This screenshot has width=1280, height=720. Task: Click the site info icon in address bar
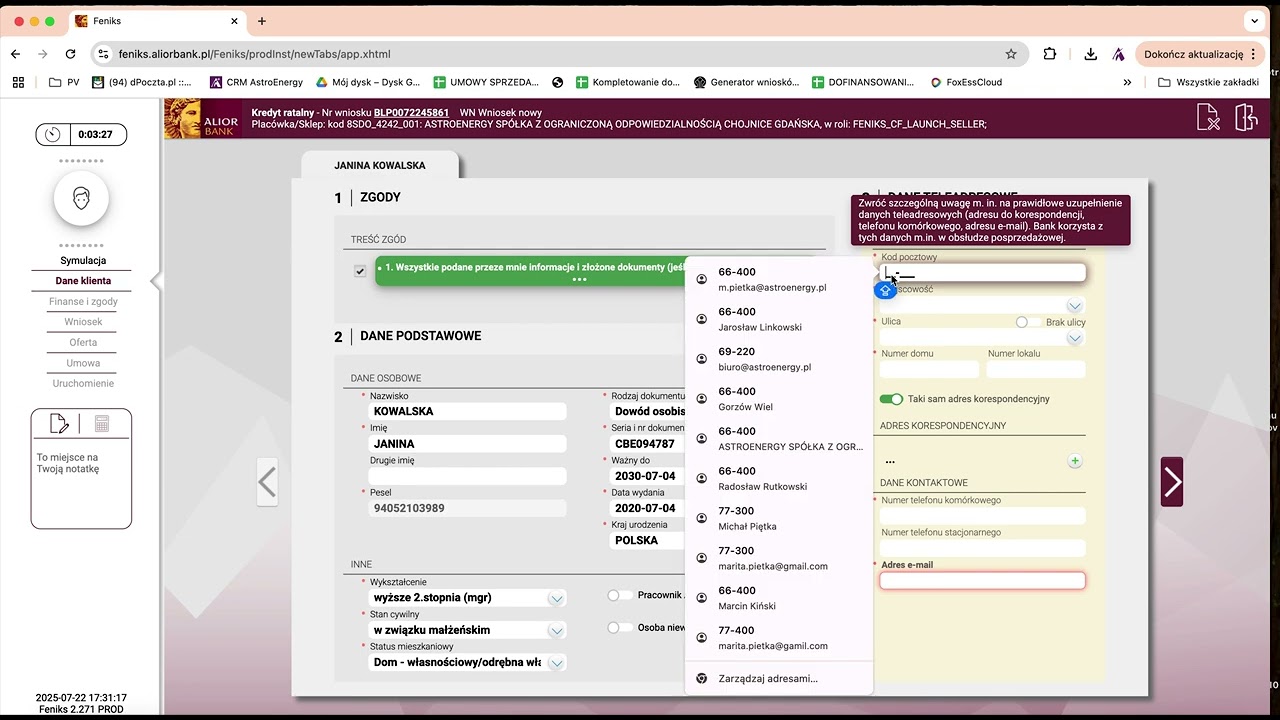click(x=103, y=54)
